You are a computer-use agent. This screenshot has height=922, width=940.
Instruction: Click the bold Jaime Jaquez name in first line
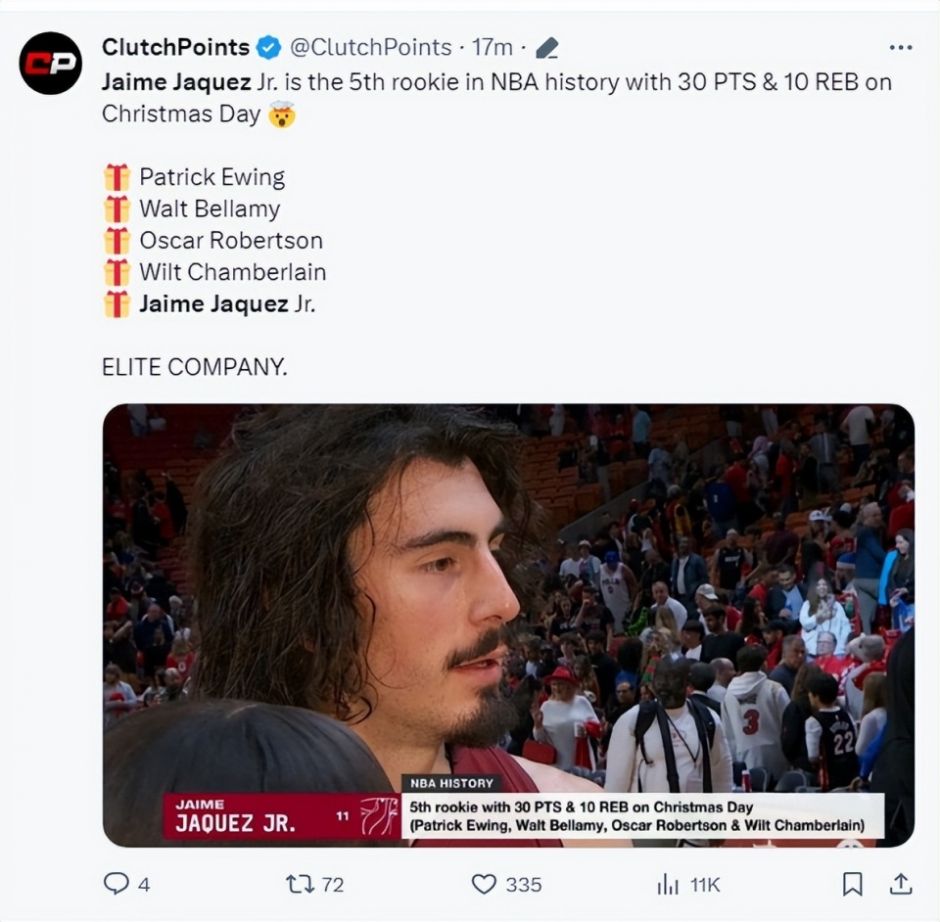pyautogui.click(x=176, y=82)
